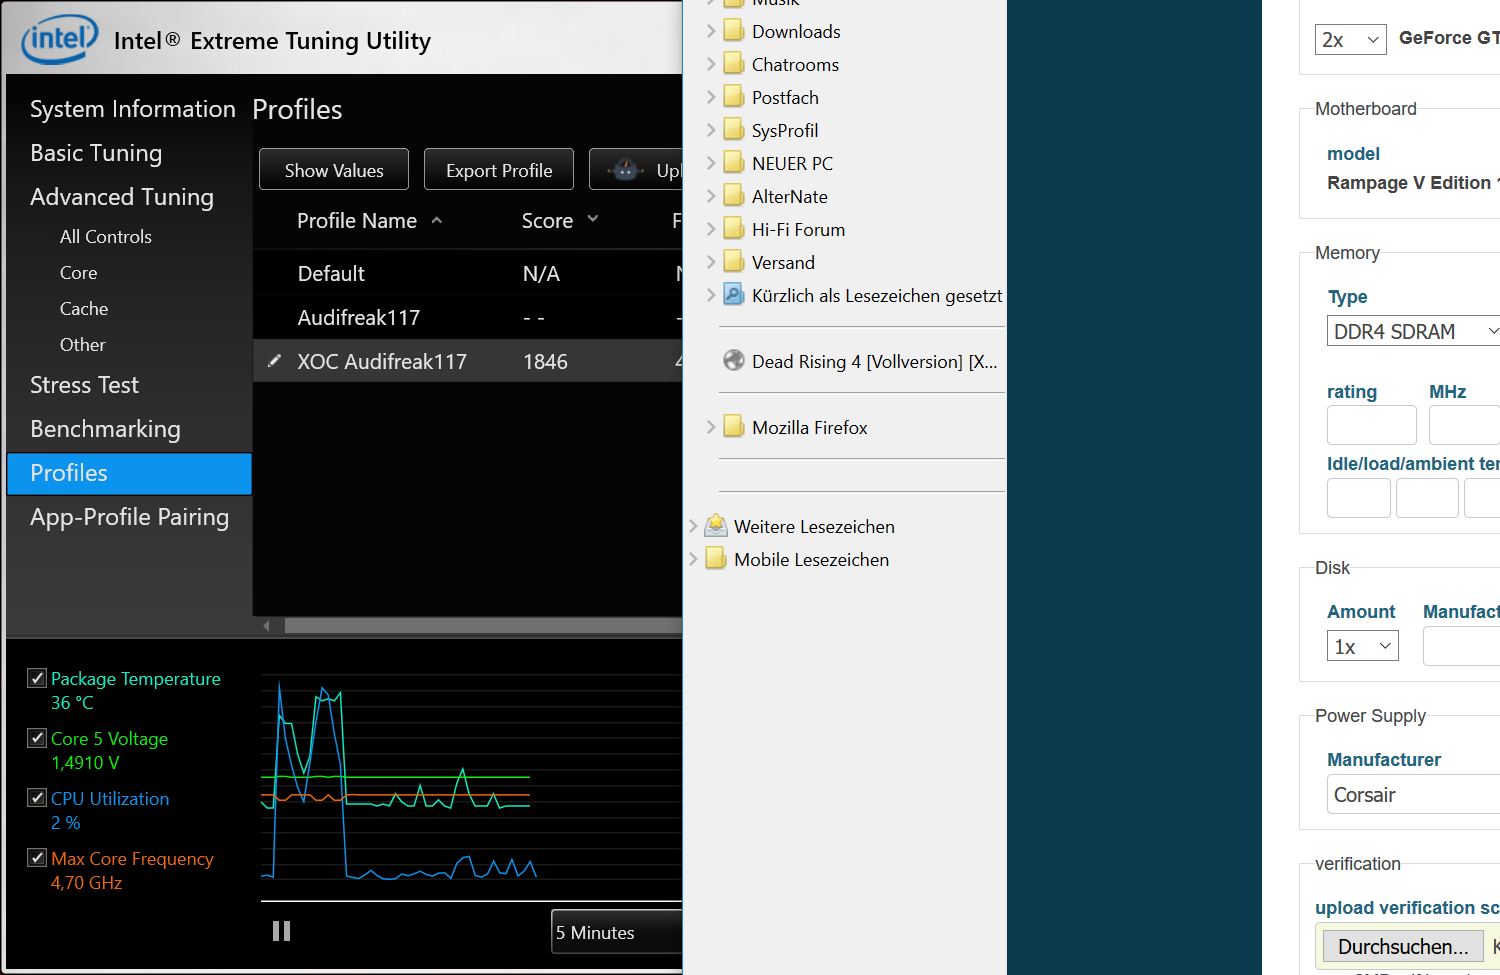The image size is (1500, 975).
Task: Click the pencil edit icon beside XOC Audifreak117
Action: tap(274, 360)
